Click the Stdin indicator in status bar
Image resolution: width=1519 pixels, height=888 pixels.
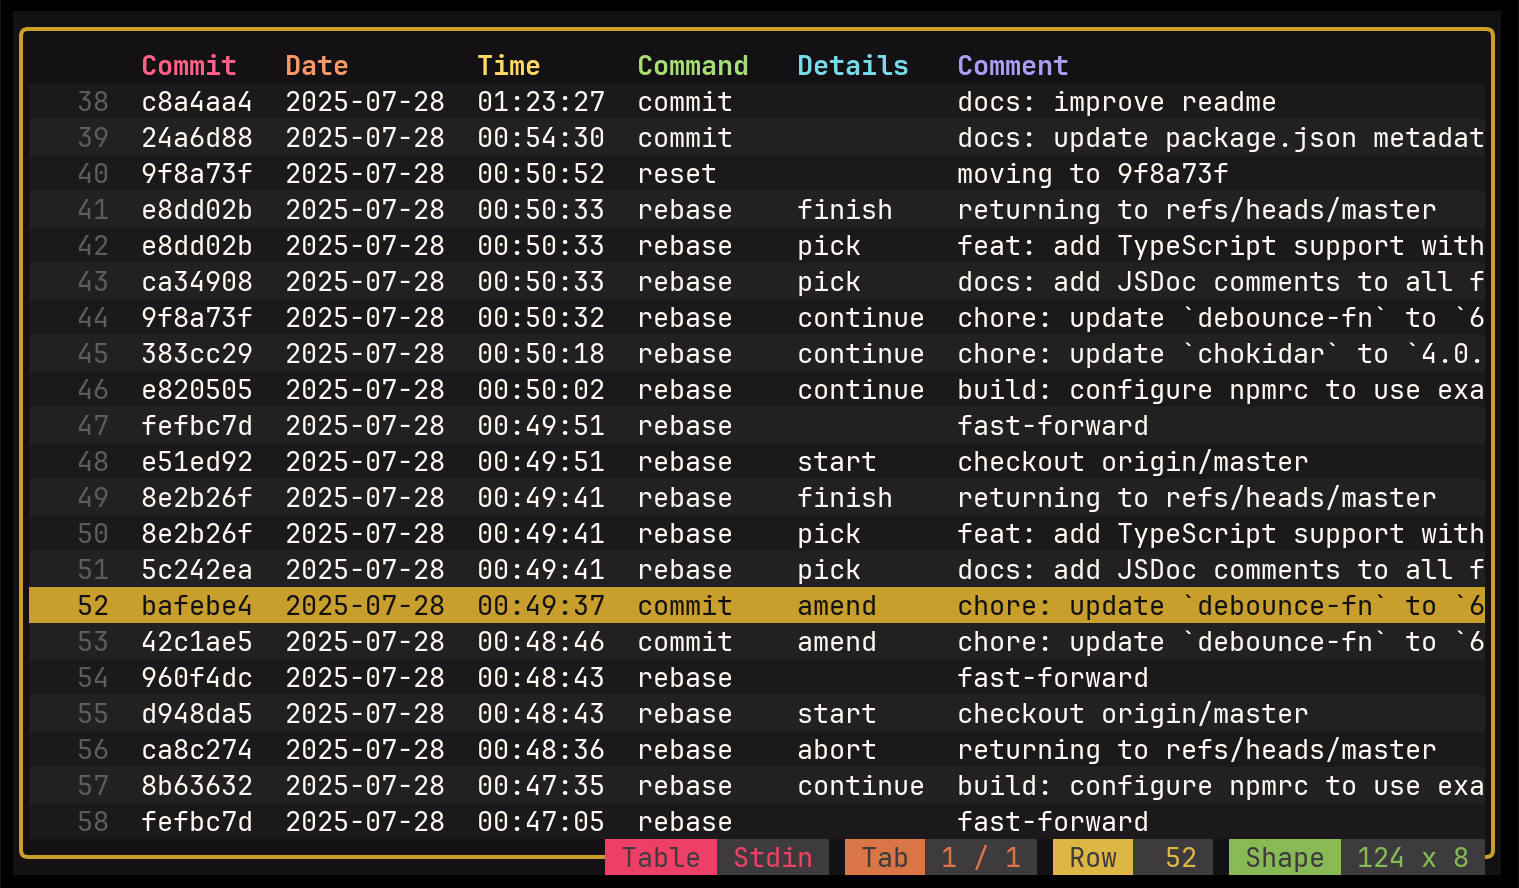point(773,857)
